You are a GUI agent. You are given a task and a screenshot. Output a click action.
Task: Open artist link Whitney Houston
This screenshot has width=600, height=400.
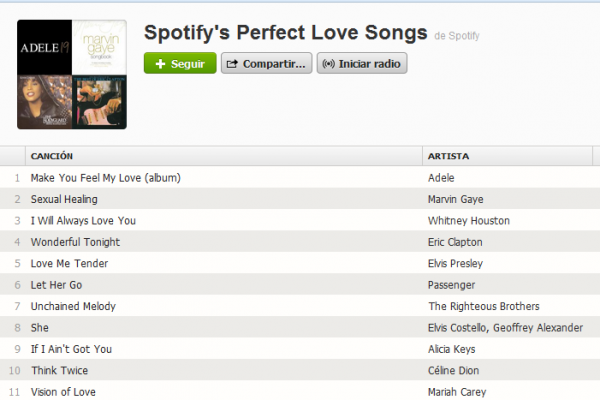pos(468,221)
